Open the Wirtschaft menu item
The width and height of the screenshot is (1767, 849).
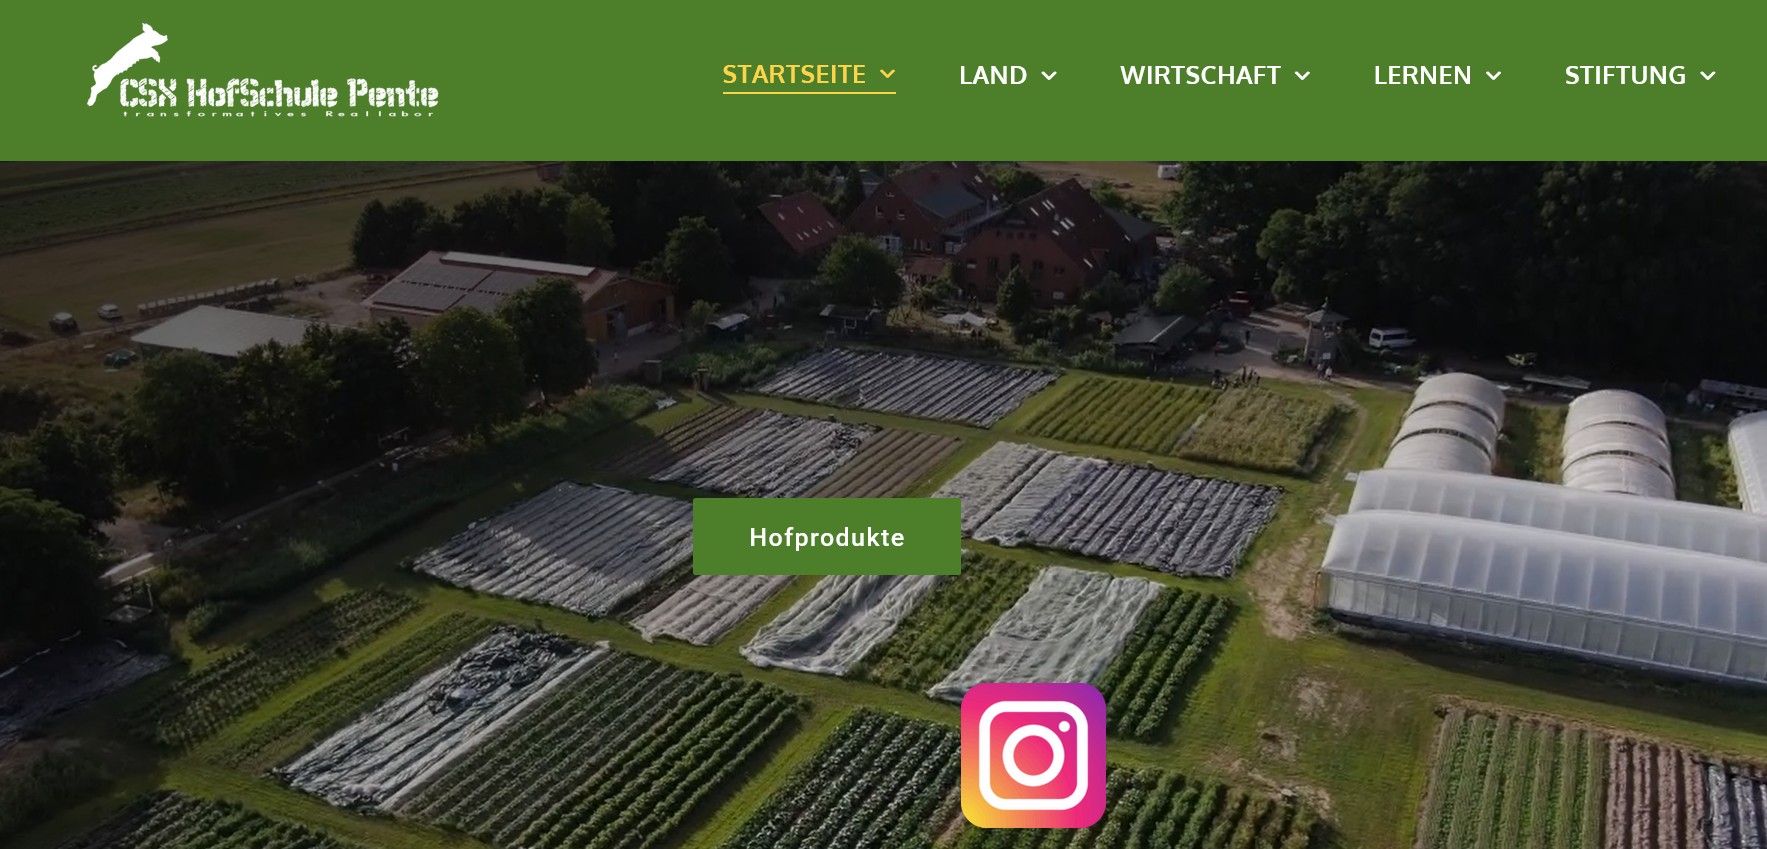(x=1200, y=75)
